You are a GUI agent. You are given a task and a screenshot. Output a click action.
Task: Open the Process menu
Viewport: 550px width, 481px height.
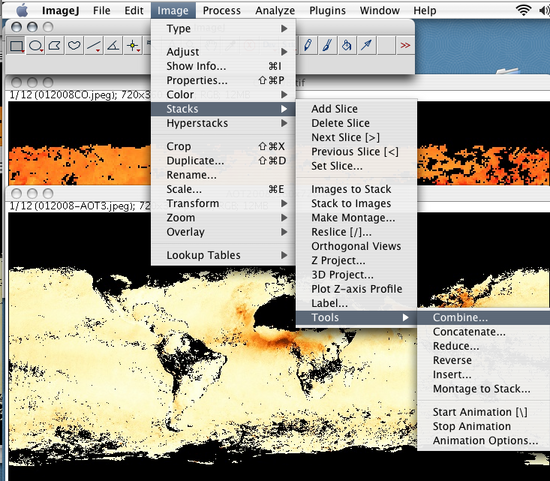[x=222, y=11]
